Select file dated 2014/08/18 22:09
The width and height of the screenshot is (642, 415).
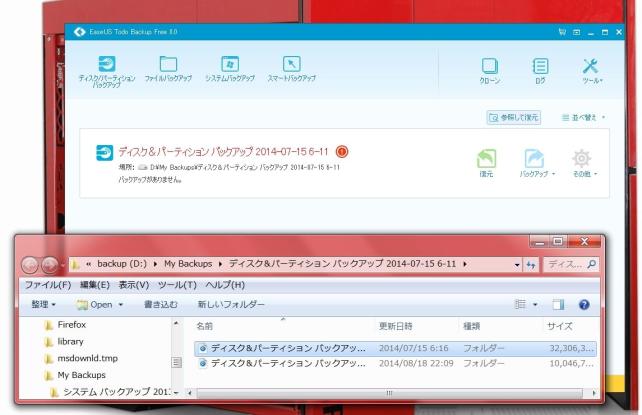click(x=396, y=363)
